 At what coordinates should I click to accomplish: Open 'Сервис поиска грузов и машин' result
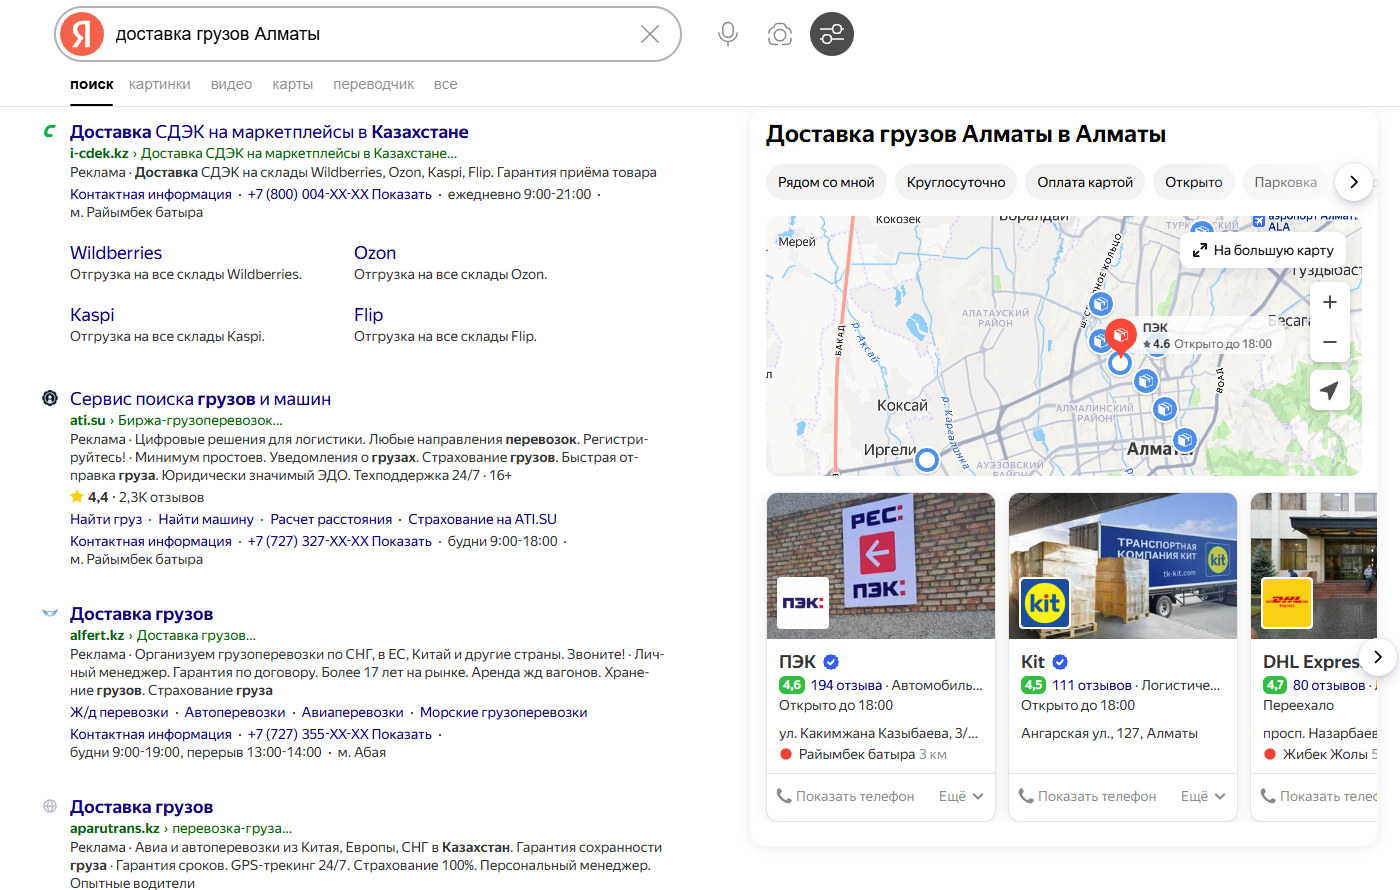(200, 399)
